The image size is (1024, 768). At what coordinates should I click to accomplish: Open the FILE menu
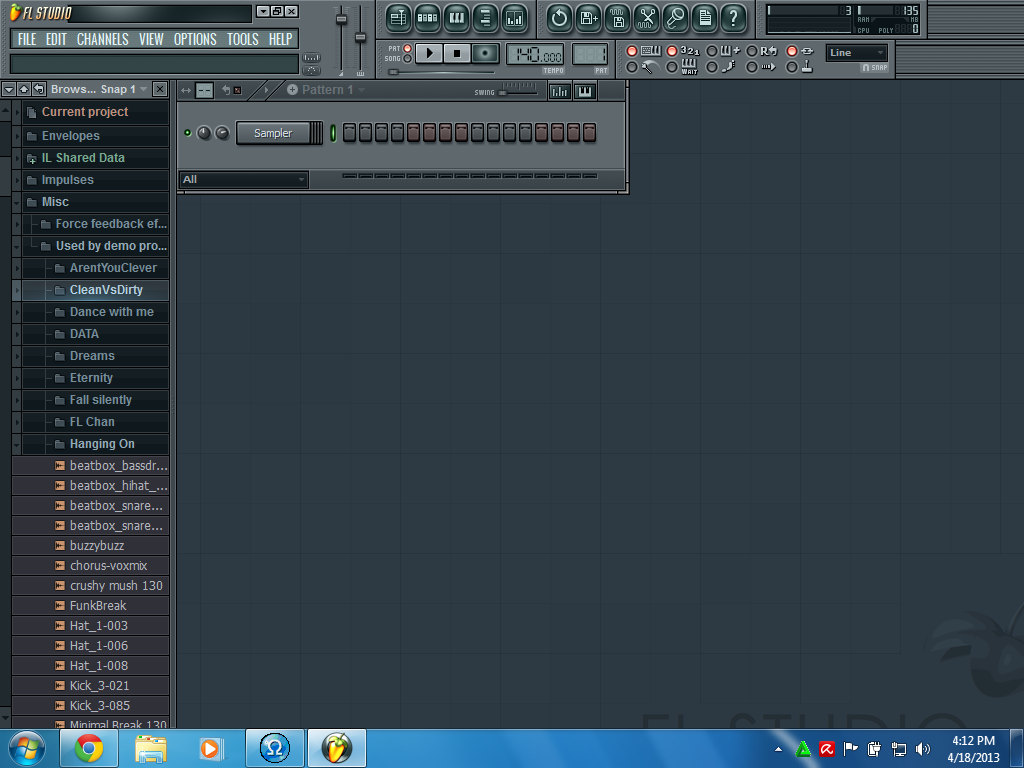click(27, 39)
